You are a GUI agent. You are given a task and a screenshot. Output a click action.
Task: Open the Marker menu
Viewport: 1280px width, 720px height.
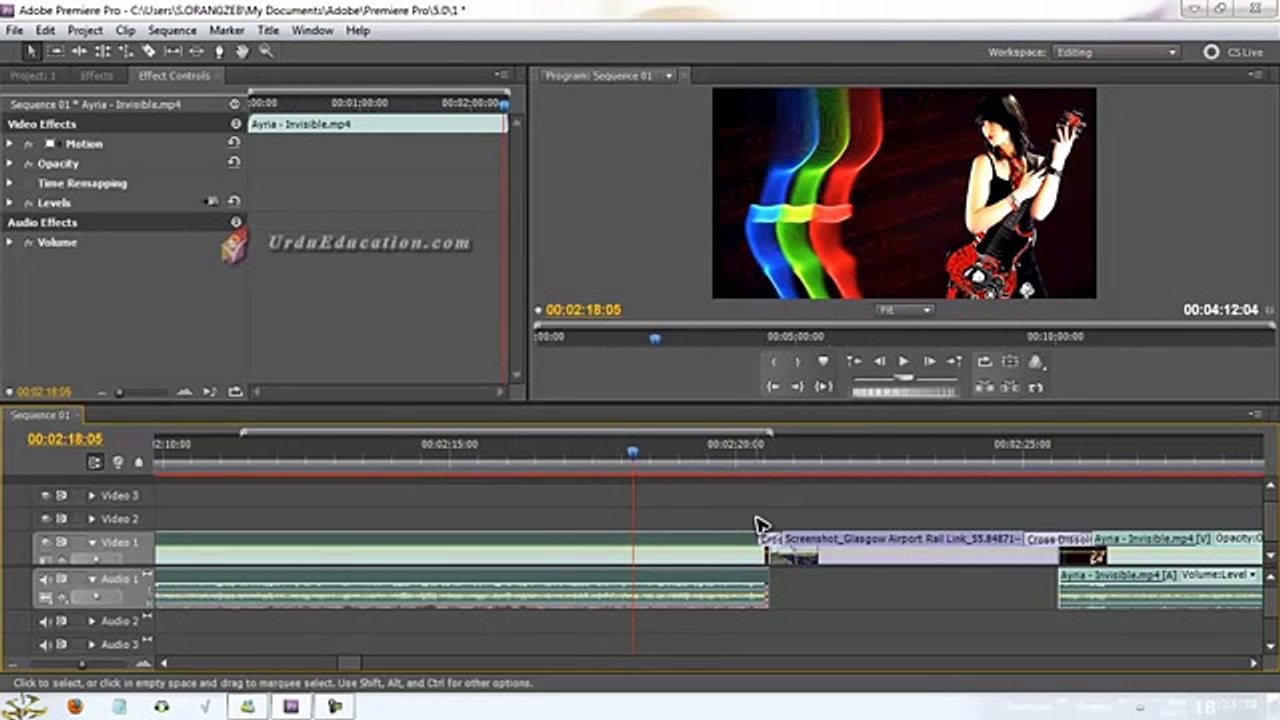click(x=227, y=30)
